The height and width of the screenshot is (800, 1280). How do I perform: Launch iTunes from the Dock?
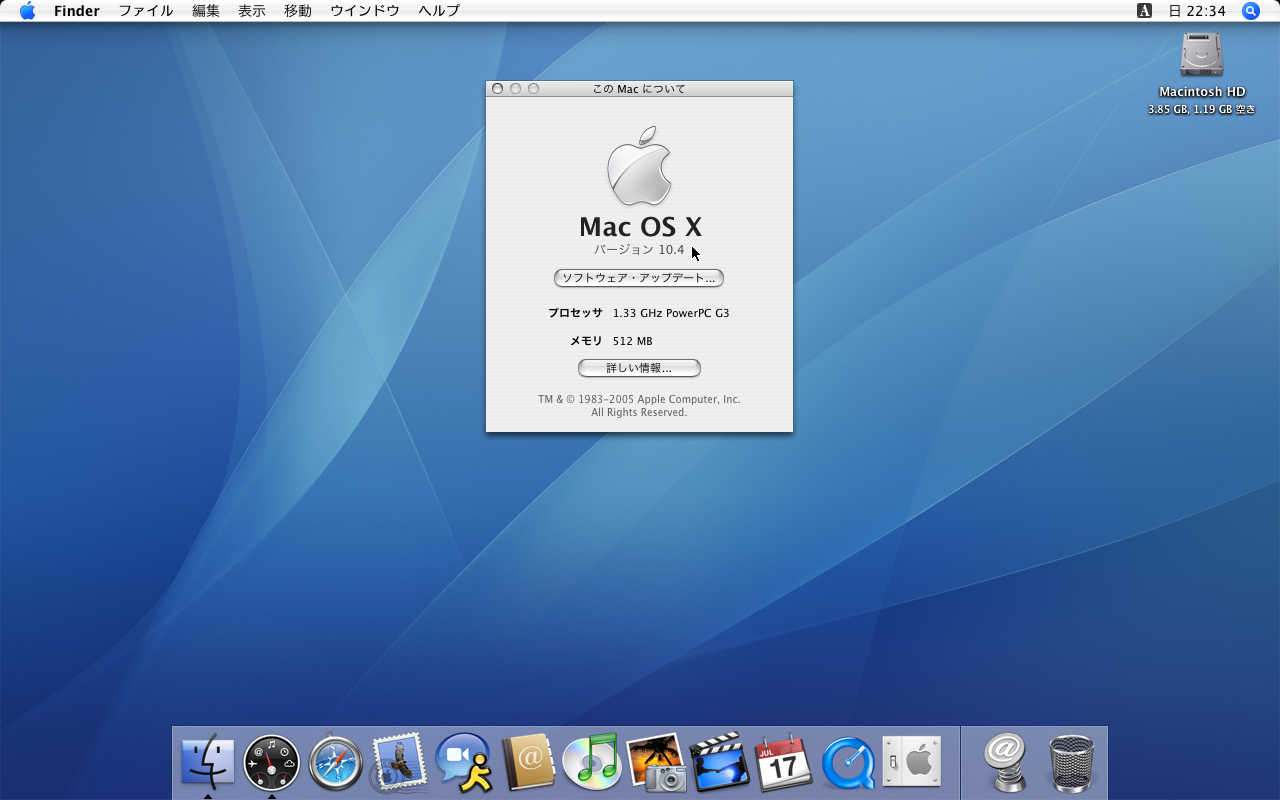coord(591,763)
